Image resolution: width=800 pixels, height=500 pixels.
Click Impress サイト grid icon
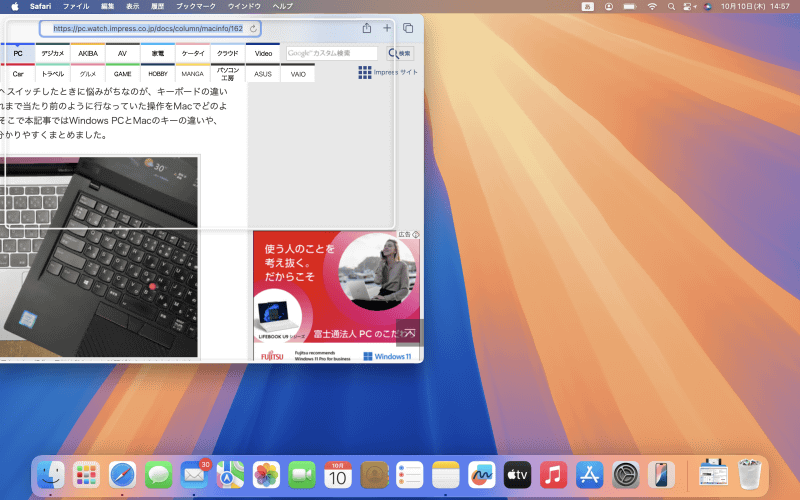click(365, 72)
